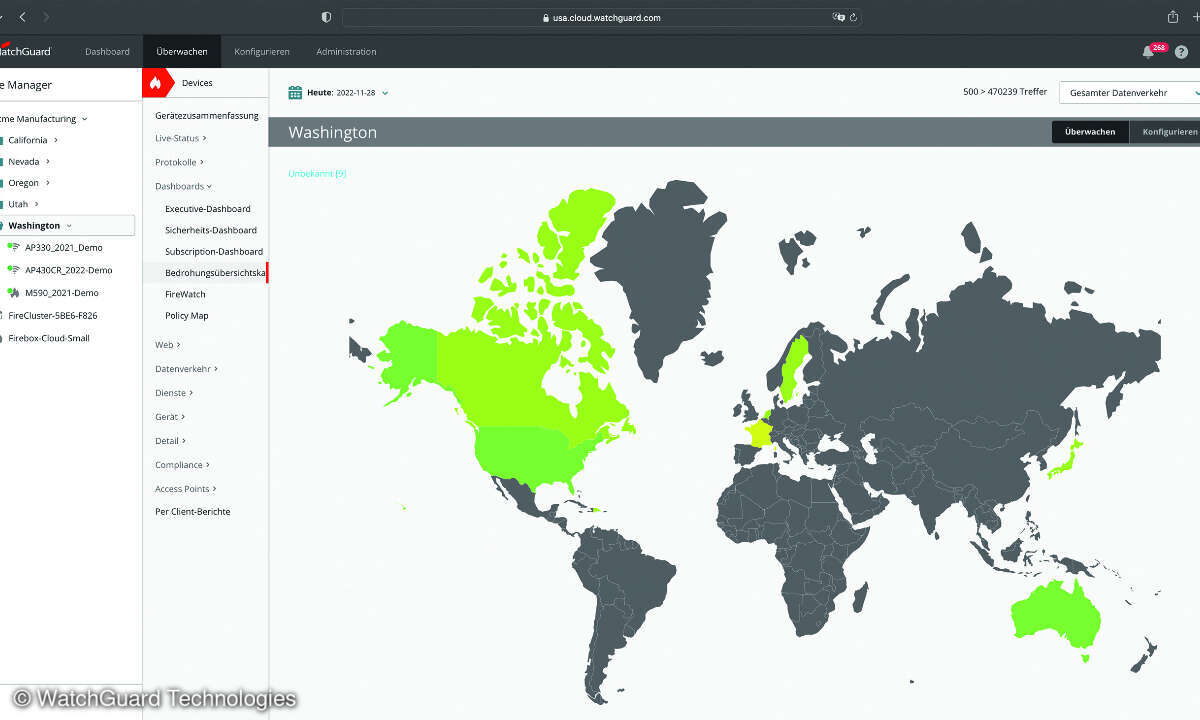Expand the Datenverkehr menu section
The height and width of the screenshot is (720, 1200).
click(x=186, y=369)
